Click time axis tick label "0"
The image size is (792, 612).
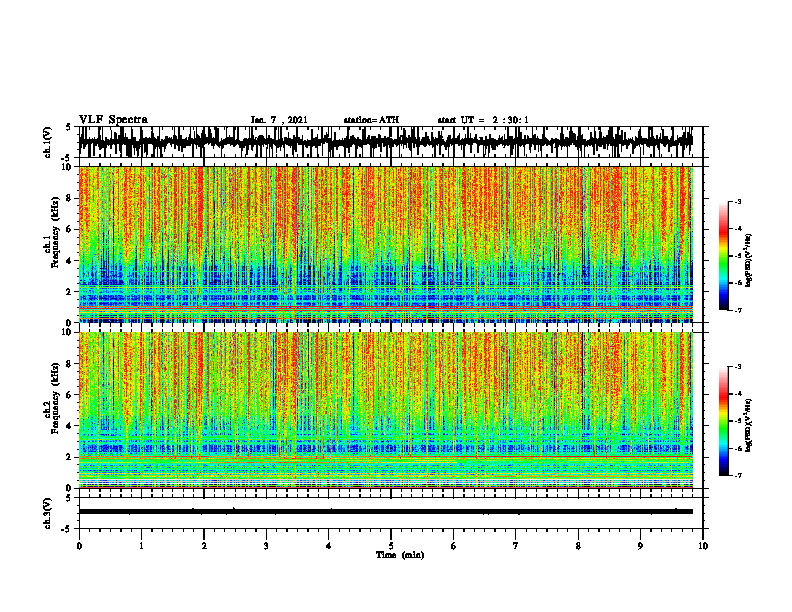coord(79,546)
